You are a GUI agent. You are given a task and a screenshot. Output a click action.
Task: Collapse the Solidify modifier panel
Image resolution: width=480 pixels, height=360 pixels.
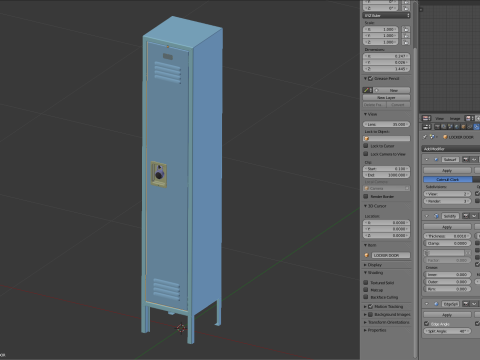[x=427, y=216]
